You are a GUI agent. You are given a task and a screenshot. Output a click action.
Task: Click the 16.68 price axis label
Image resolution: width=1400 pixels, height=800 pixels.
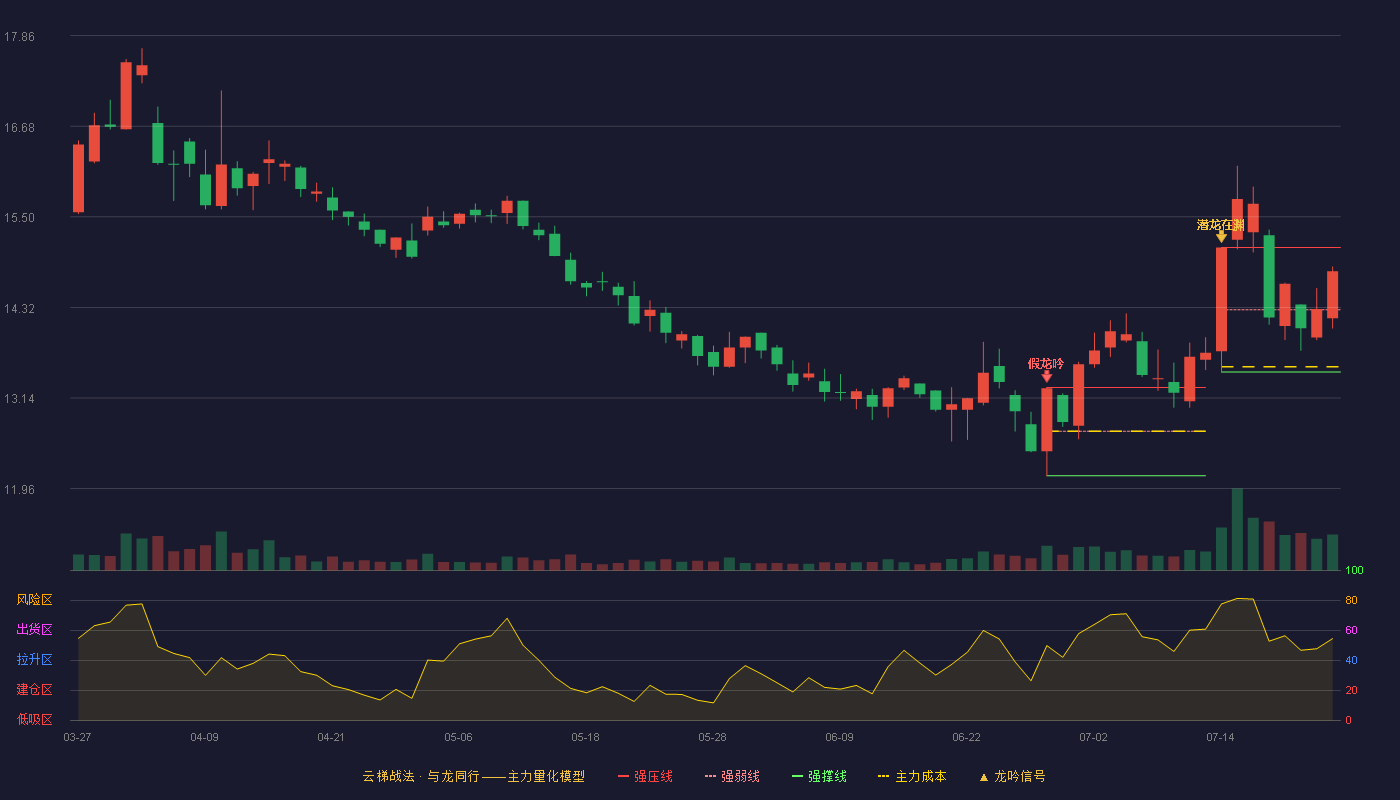(x=20, y=127)
